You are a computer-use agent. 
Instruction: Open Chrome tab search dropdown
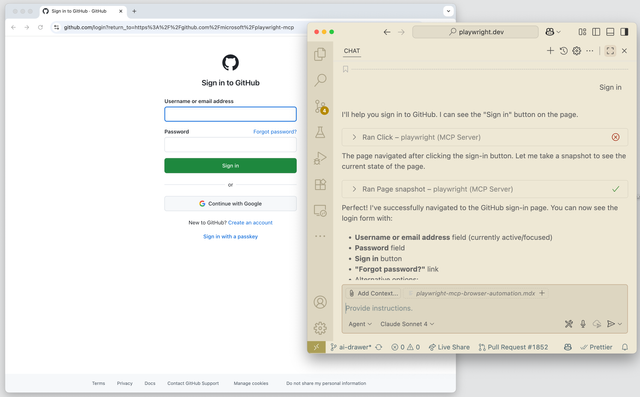click(448, 11)
